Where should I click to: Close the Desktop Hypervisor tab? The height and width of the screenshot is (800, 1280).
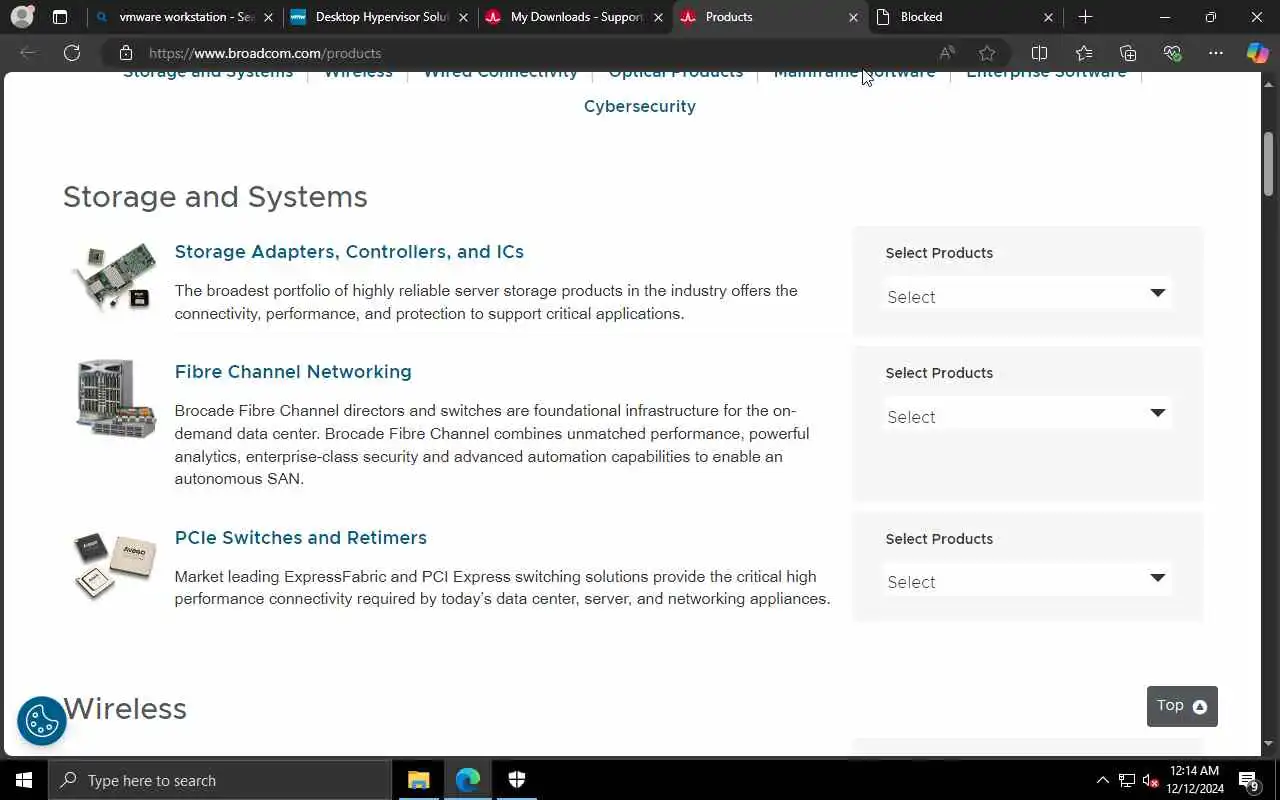point(463,17)
